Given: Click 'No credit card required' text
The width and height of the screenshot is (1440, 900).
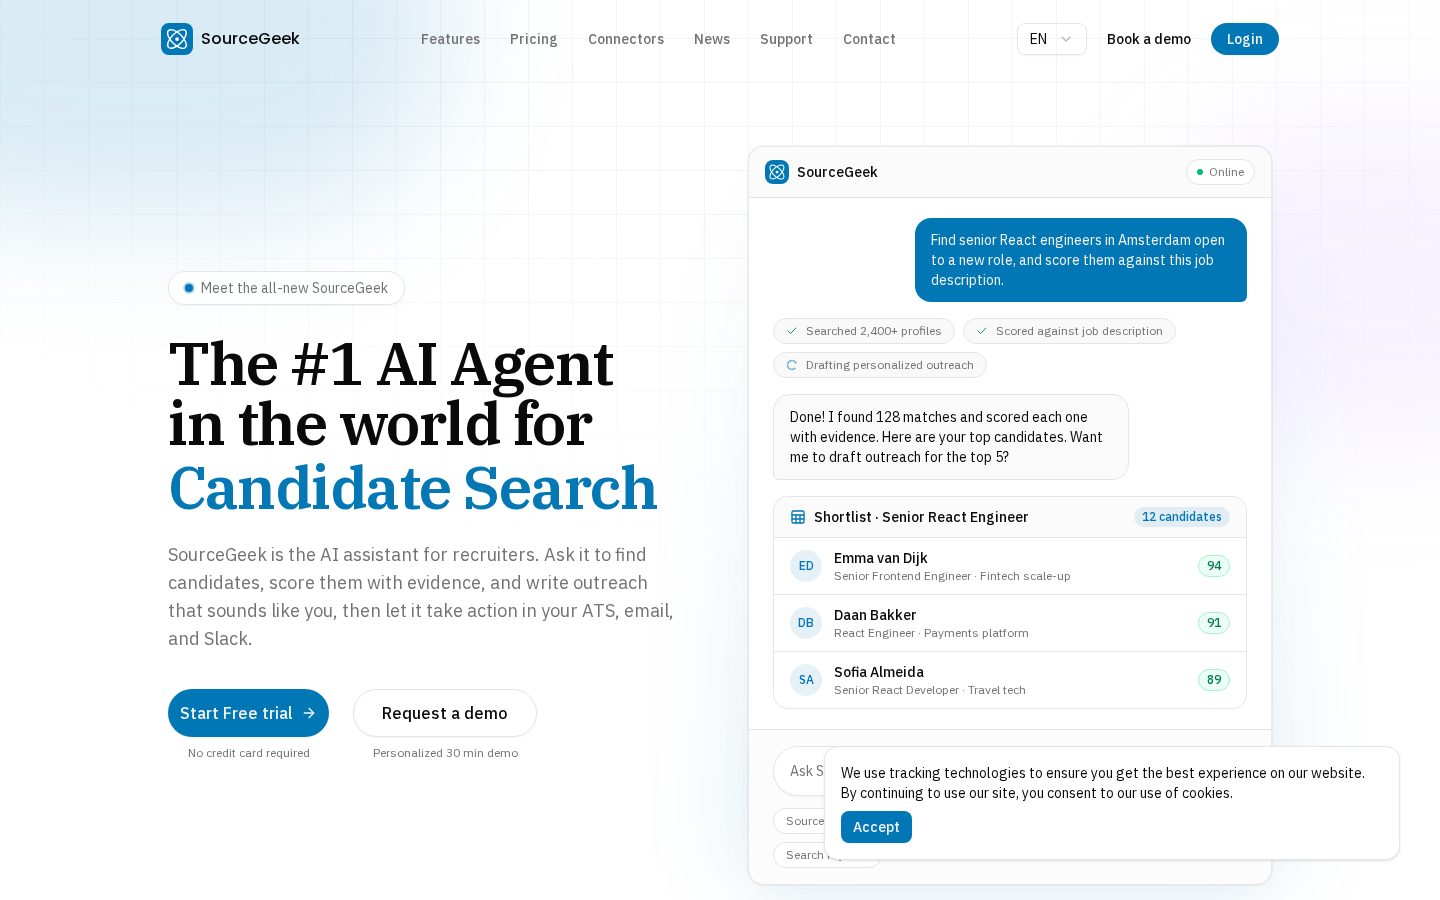Looking at the screenshot, I should click(249, 753).
